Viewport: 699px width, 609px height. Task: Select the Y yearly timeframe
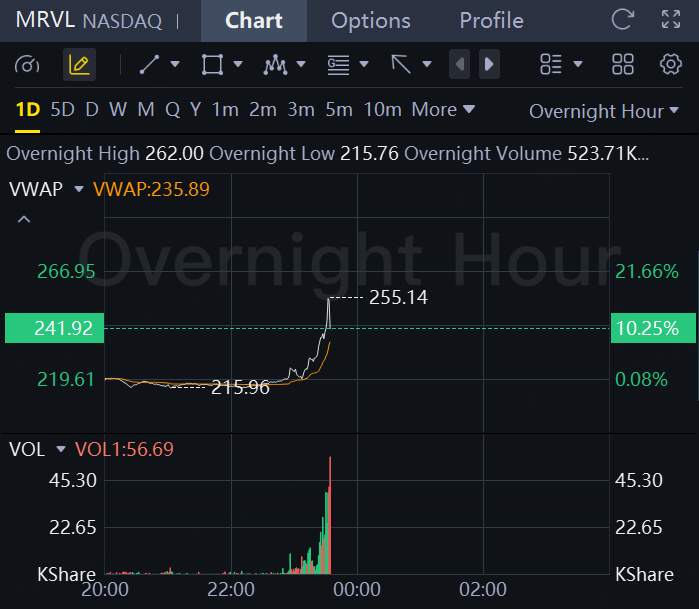pyautogui.click(x=196, y=110)
